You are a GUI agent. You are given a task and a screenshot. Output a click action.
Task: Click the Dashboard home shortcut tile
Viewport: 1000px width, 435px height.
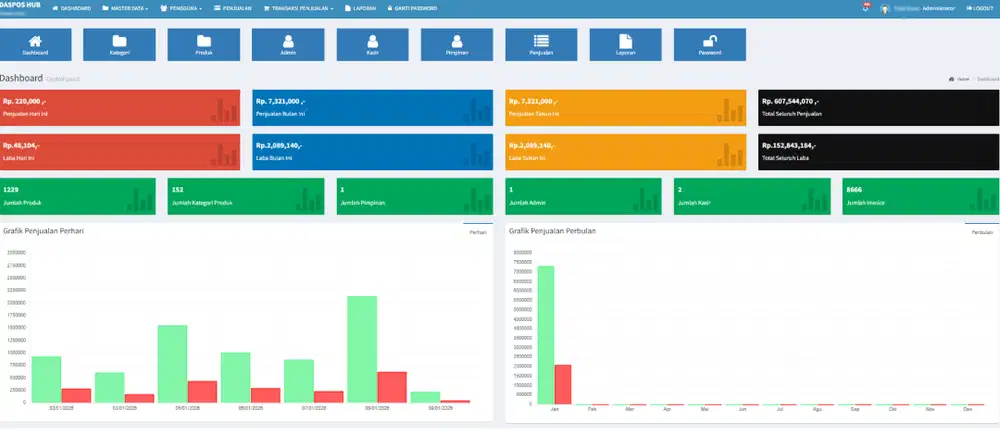(35, 44)
